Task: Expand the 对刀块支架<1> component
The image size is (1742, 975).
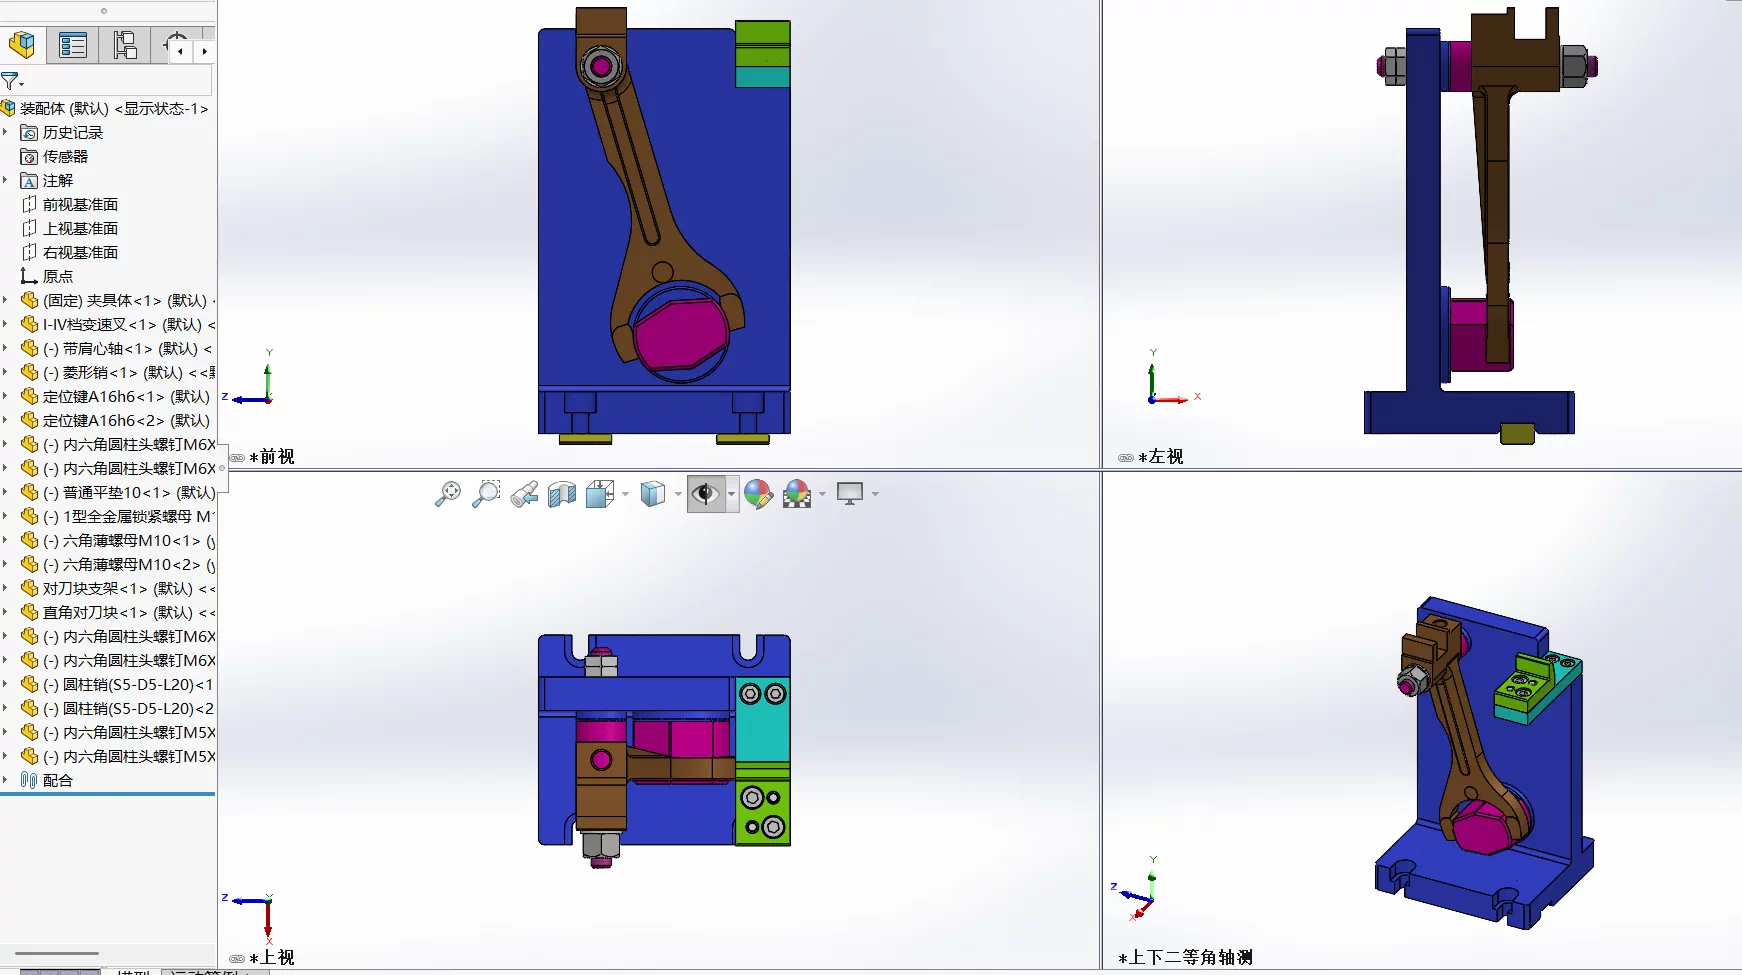Action: coord(6,588)
